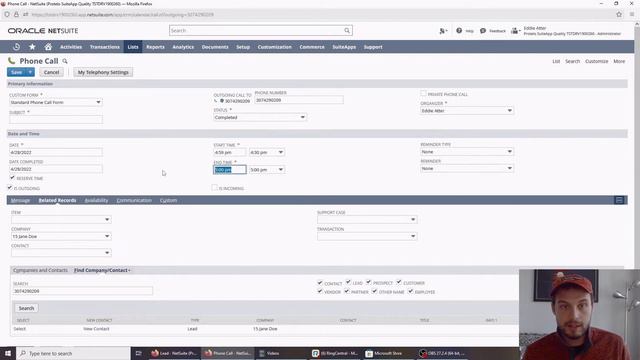Image resolution: width=640 pixels, height=360 pixels.
Task: Uncheck the Customer search filter checkbox
Action: click(x=399, y=282)
